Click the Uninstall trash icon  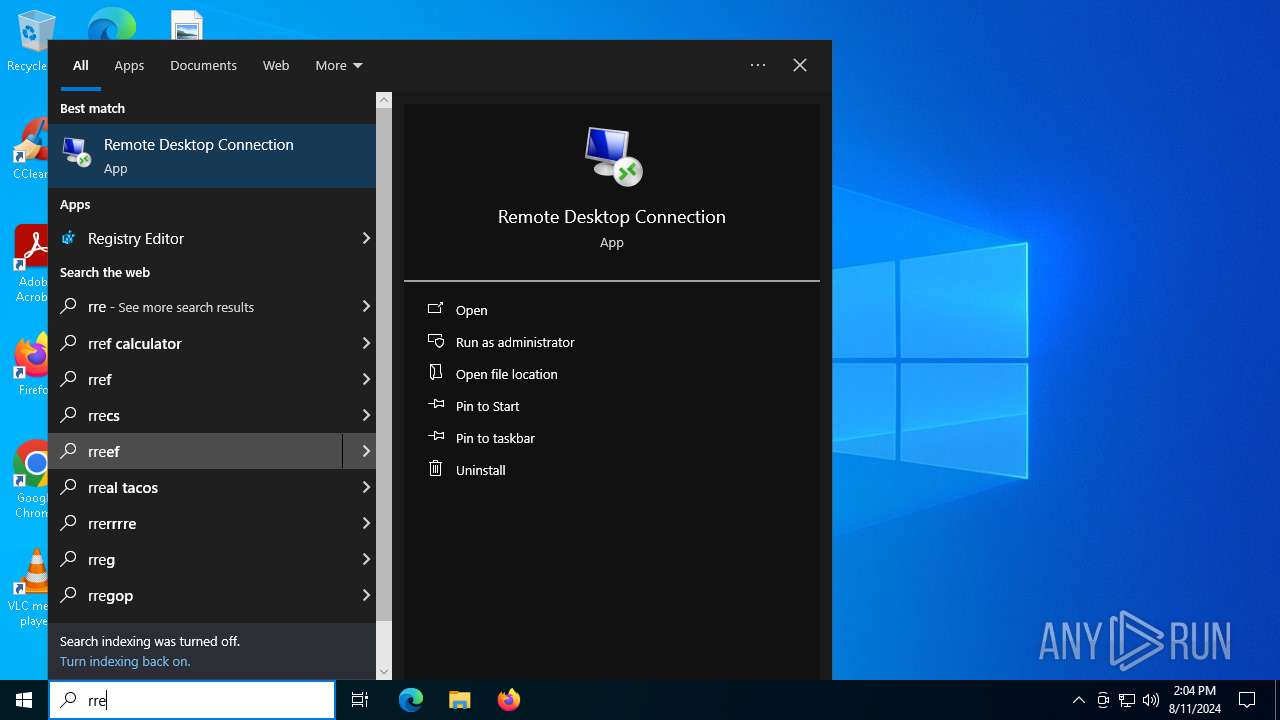click(435, 469)
